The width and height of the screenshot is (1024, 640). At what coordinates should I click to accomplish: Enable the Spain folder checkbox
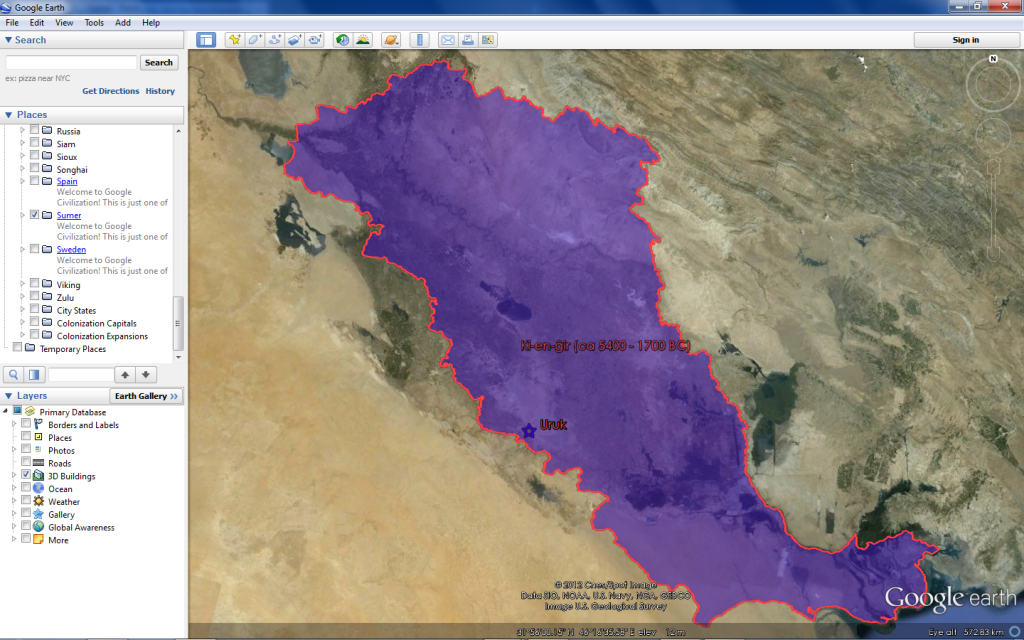coord(35,180)
